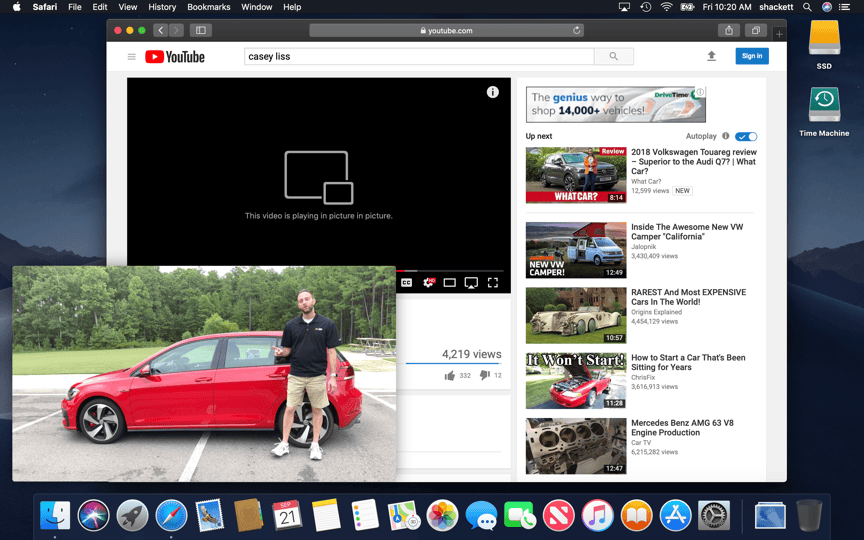Open the Window menu
Screen dimensions: 864x540
click(x=257, y=7)
